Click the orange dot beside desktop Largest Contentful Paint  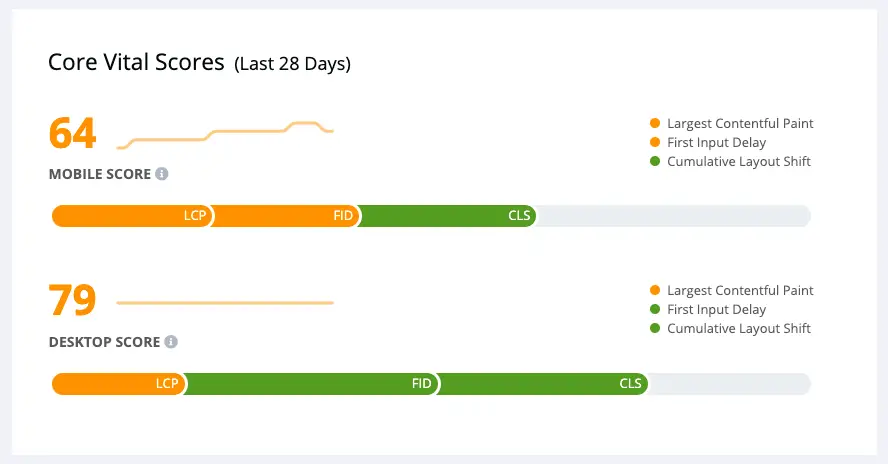655,290
